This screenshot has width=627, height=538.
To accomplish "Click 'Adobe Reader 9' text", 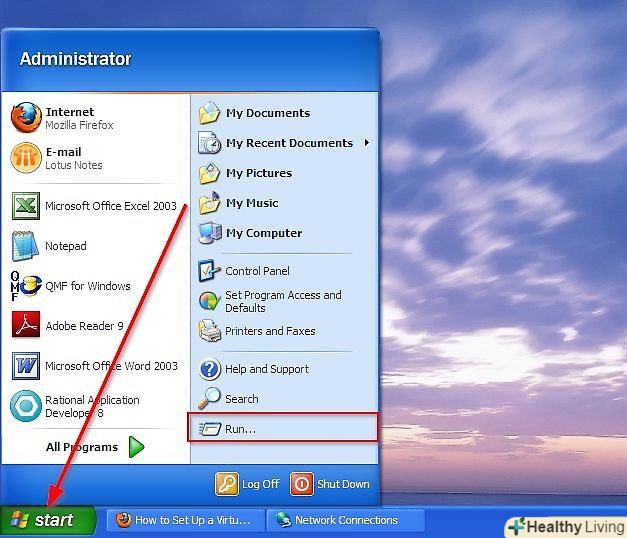I will coord(84,326).
